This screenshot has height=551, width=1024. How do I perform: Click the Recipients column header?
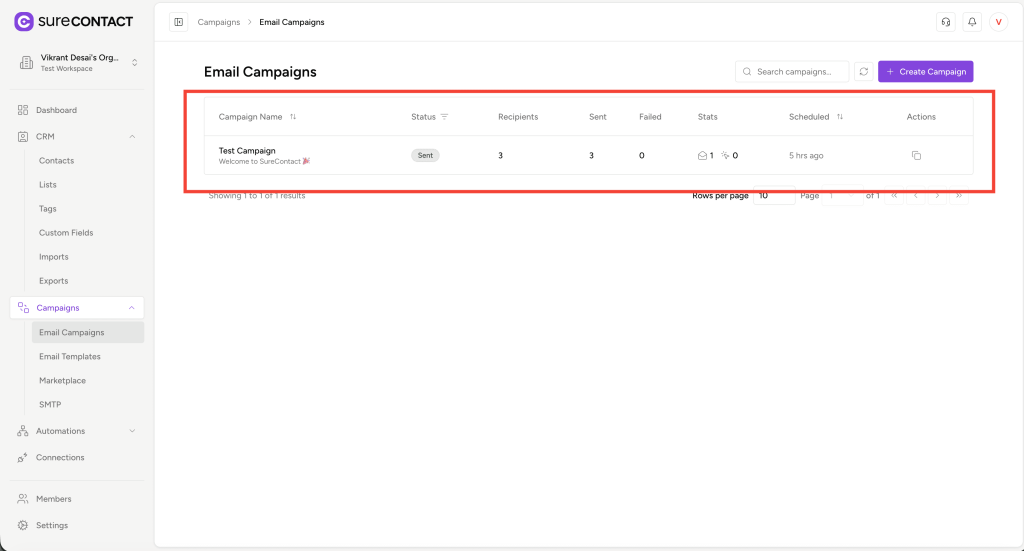coord(518,117)
